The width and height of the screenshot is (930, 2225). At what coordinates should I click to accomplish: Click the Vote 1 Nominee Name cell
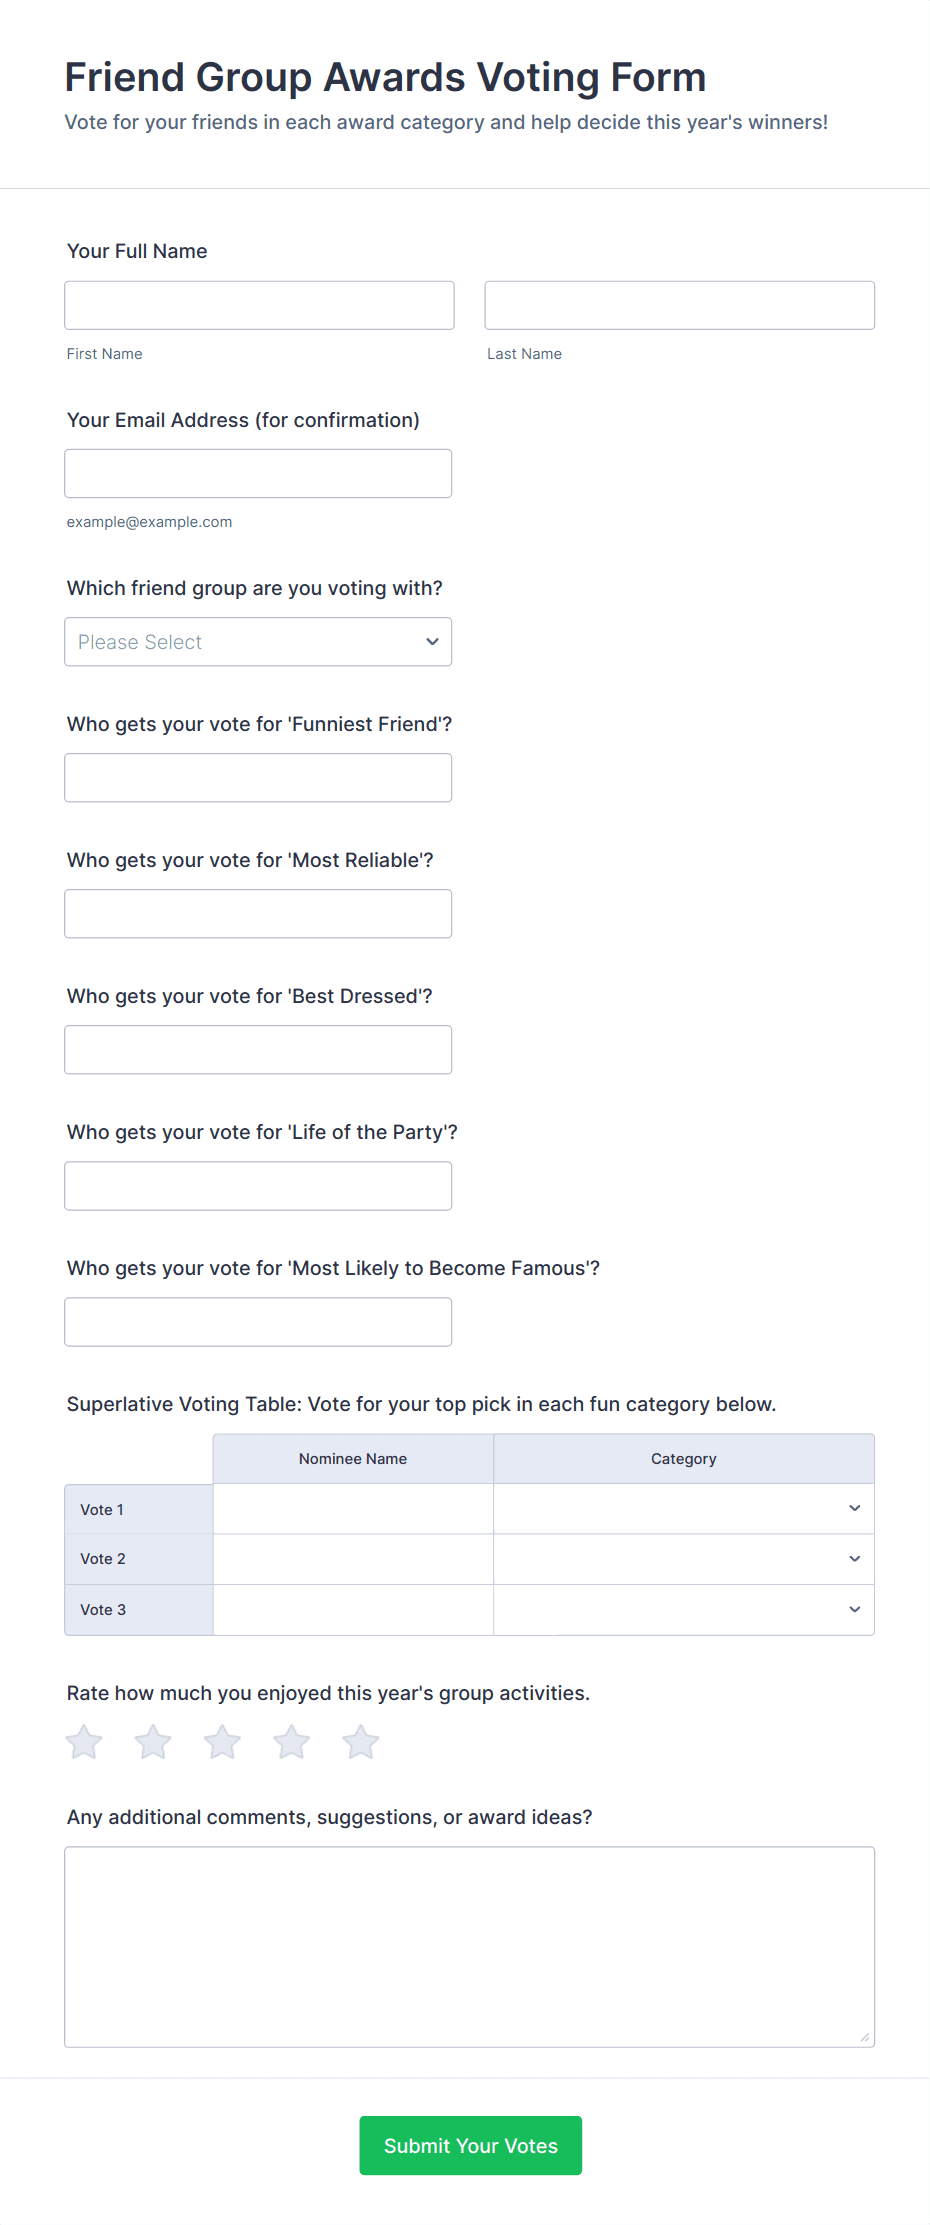point(353,1509)
